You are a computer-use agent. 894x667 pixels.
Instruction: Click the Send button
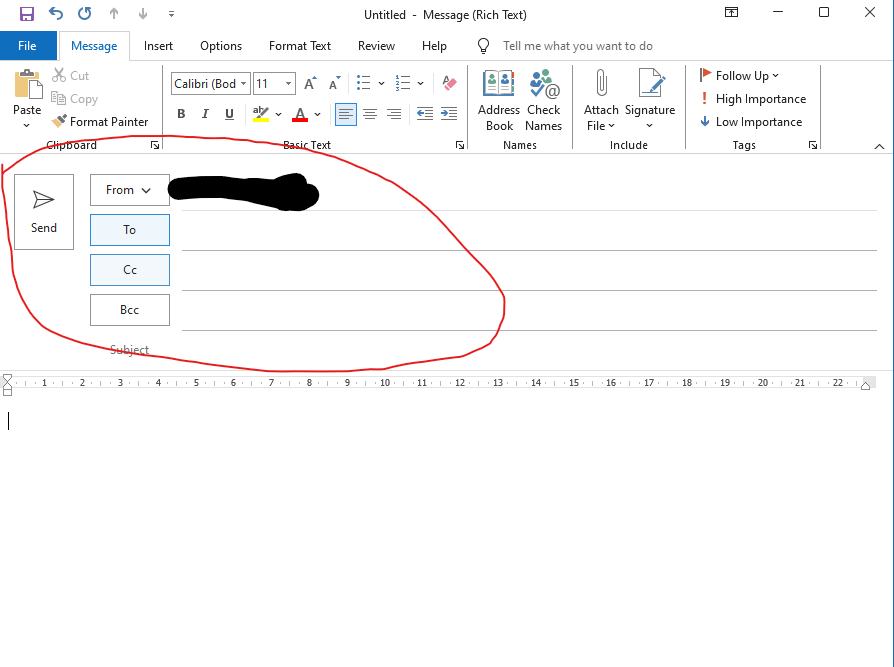pyautogui.click(x=43, y=212)
